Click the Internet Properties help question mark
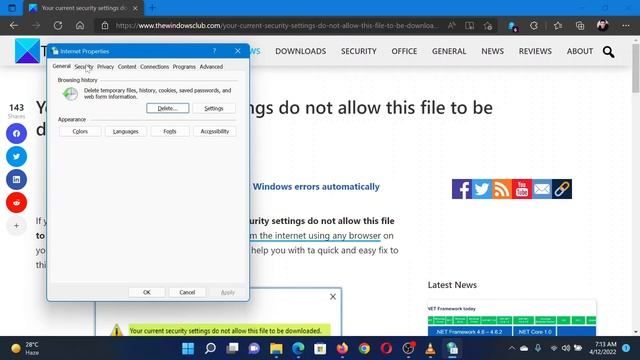The image size is (640, 360). point(214,51)
